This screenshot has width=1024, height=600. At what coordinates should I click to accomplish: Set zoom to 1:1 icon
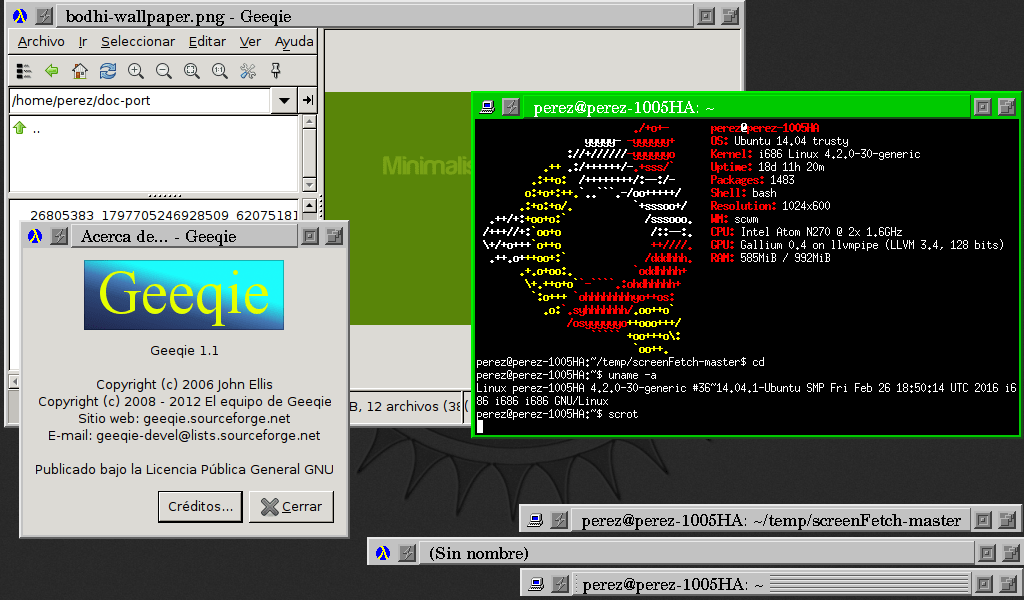coord(220,71)
